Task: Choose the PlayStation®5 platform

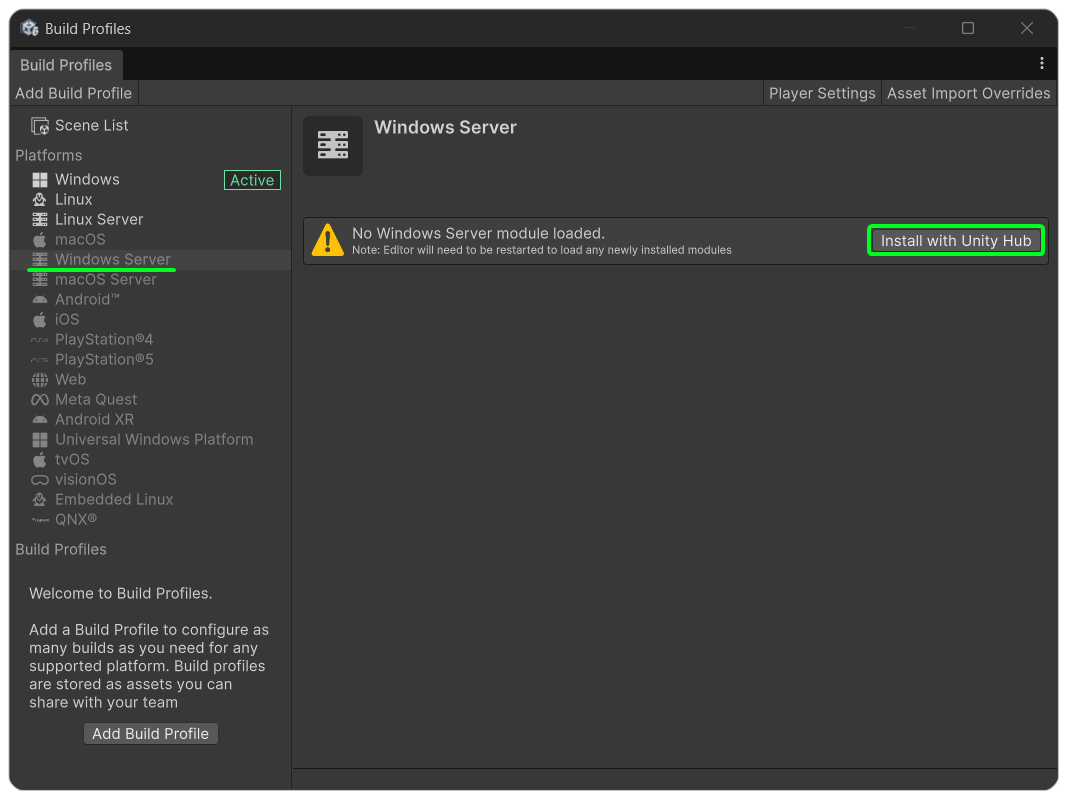Action: [x=104, y=360]
